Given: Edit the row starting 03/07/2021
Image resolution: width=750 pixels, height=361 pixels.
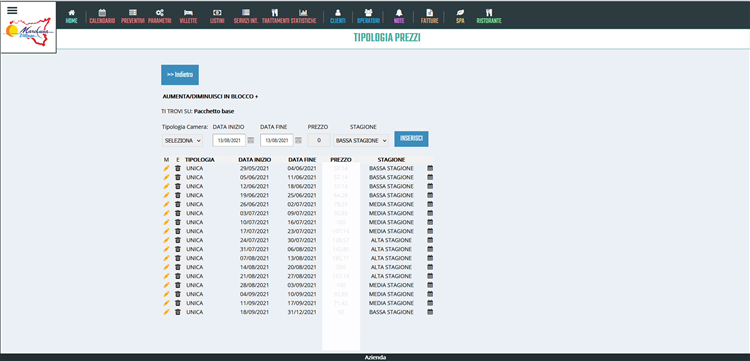Looking at the screenshot, I should (x=166, y=213).
